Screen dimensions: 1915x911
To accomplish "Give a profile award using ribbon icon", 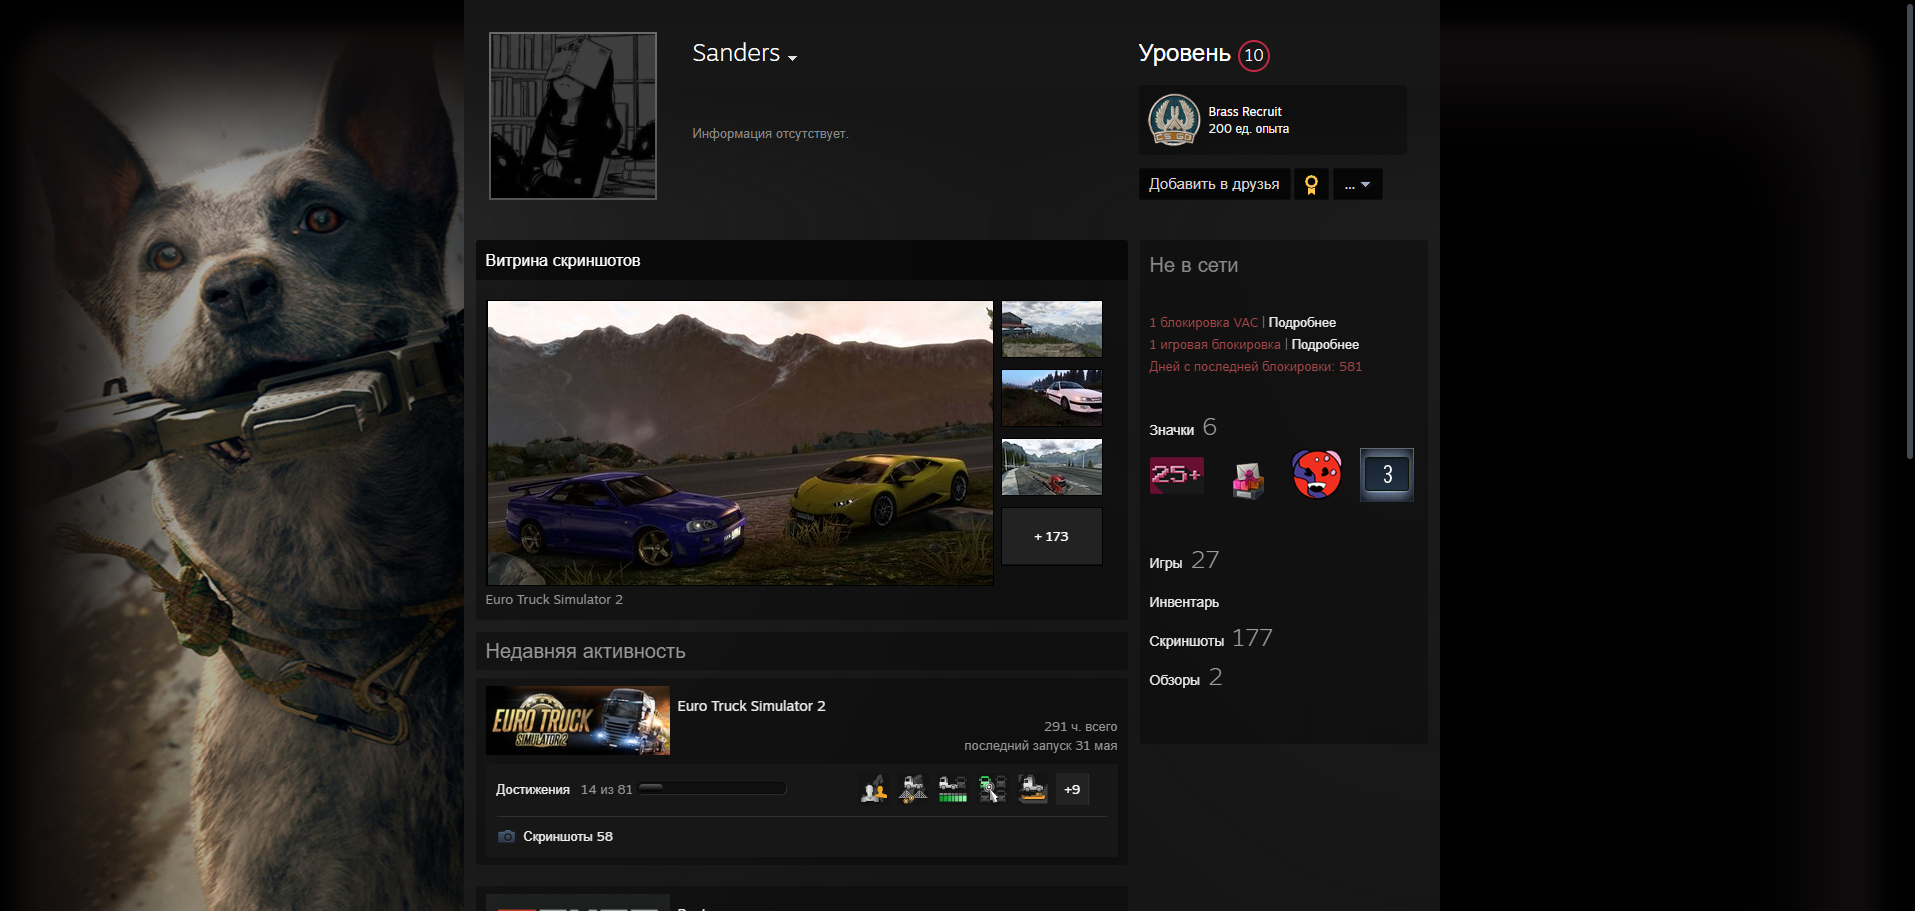I will tap(1311, 184).
